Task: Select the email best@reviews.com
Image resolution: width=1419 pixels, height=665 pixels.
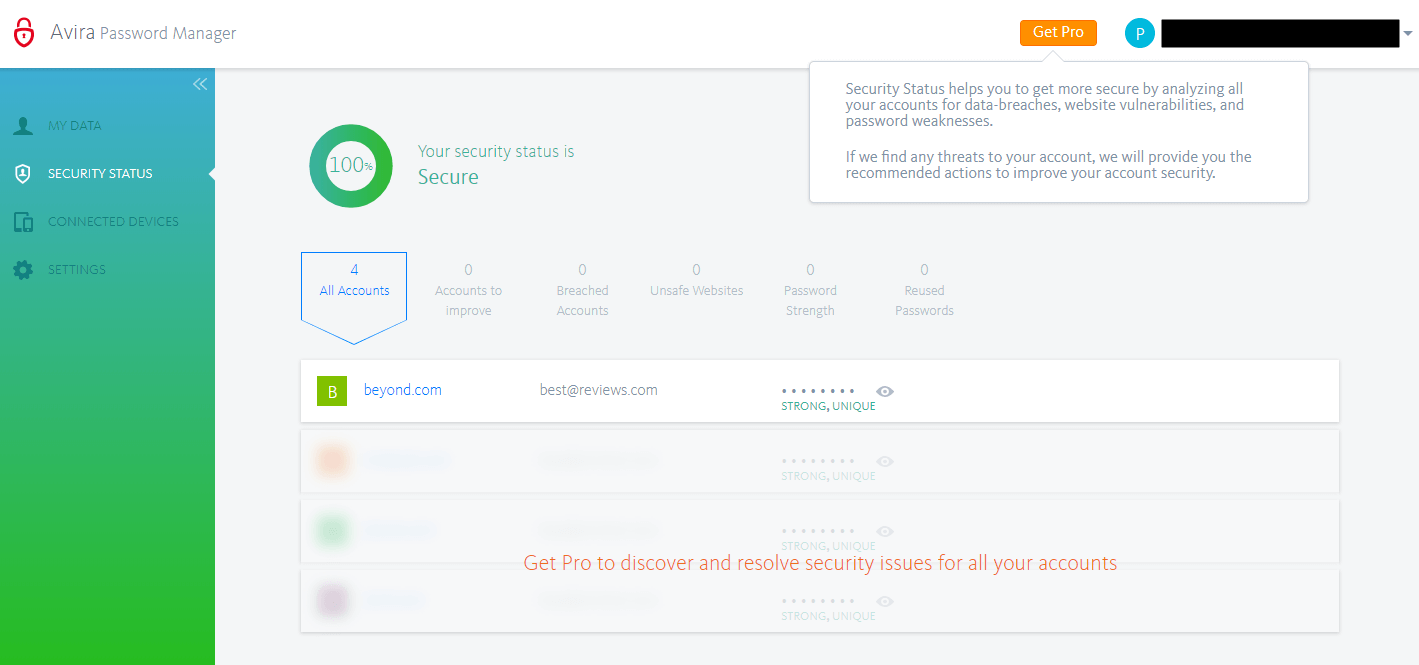Action: [598, 390]
